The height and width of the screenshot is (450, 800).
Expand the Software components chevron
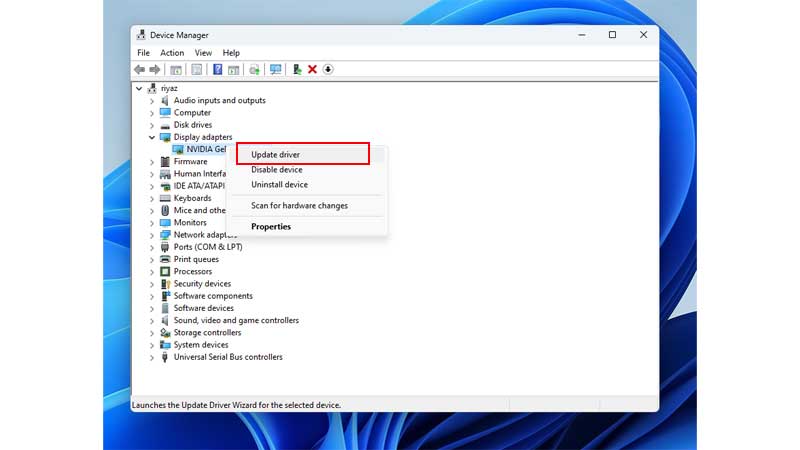152,296
